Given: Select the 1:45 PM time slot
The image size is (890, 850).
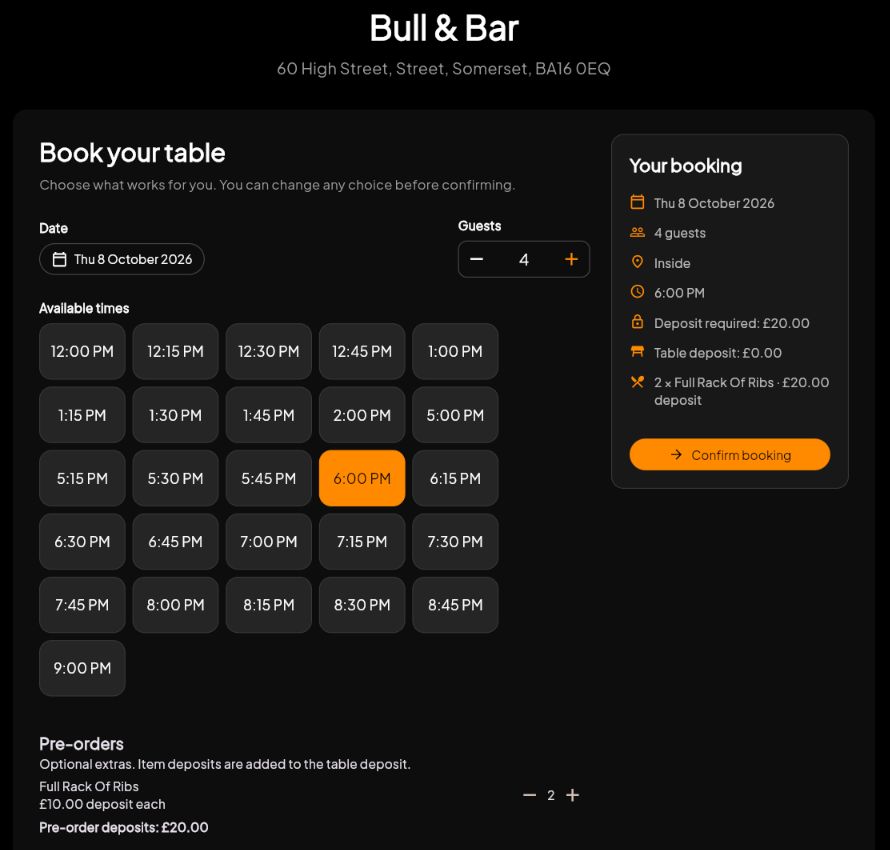Looking at the screenshot, I should coord(268,415).
